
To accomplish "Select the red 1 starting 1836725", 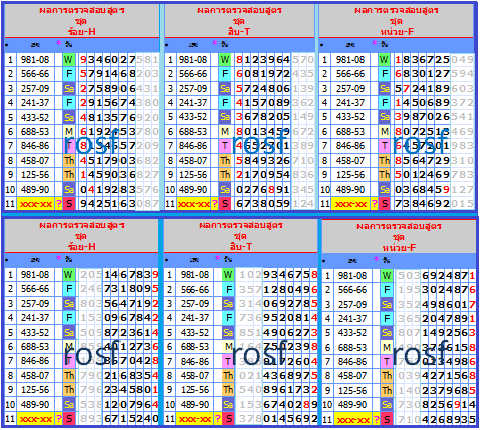I will click(398, 60).
